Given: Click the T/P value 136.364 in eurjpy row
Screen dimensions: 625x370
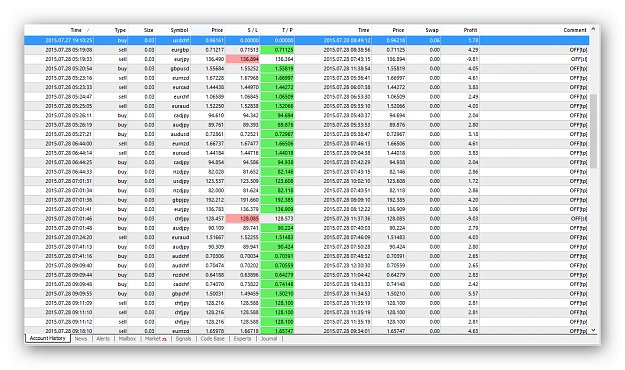Looking at the screenshot, I should pos(284,59).
